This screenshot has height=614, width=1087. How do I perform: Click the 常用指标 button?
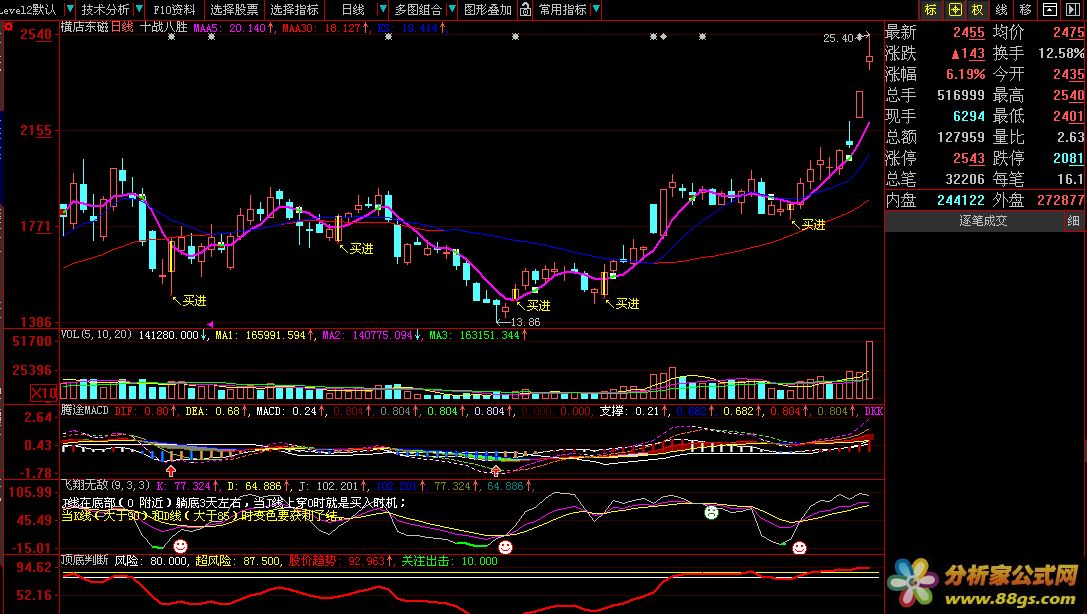tap(562, 10)
